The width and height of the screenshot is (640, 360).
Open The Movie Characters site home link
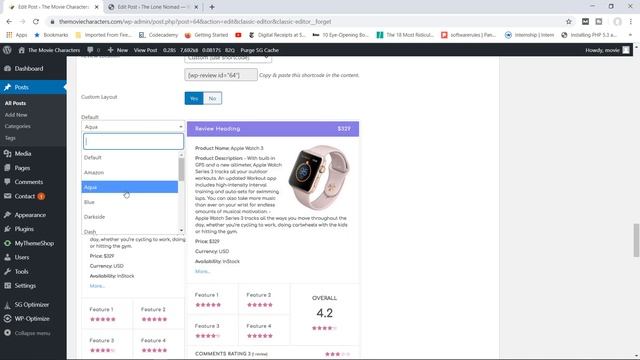click(49, 50)
